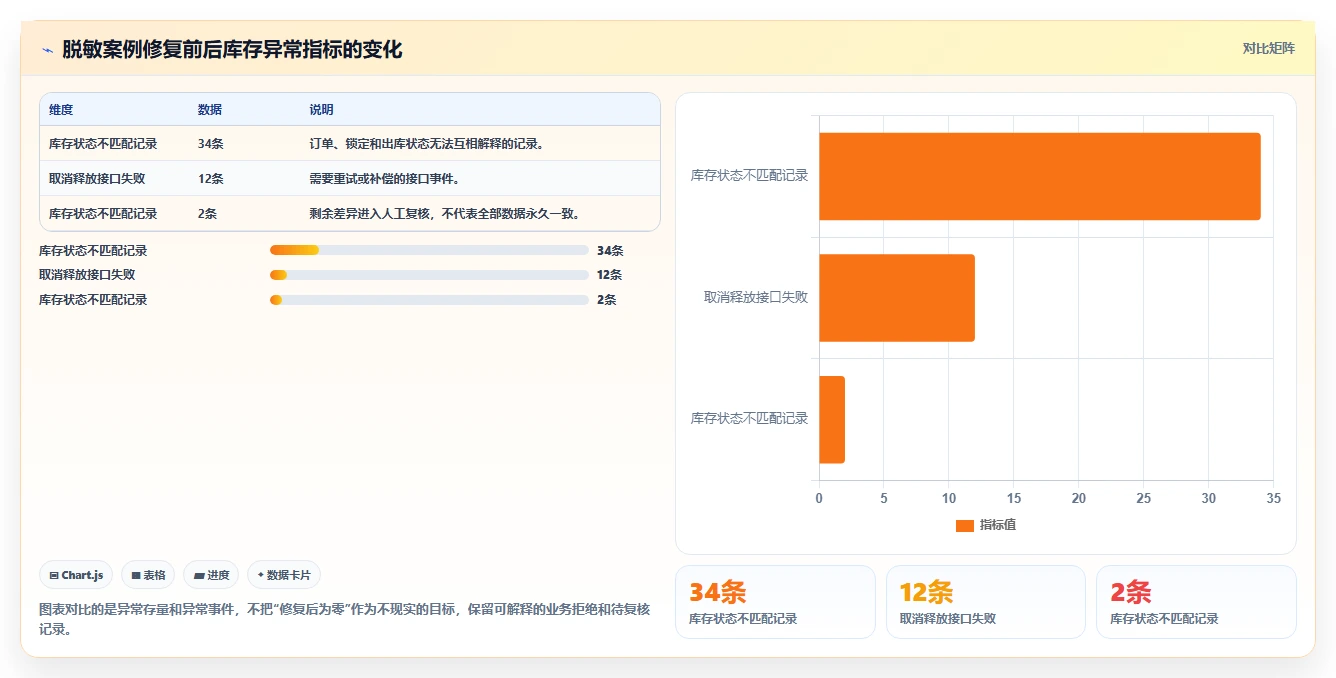The height and width of the screenshot is (678, 1336).
Task: Click the Chart.js tag
Action: 76,575
